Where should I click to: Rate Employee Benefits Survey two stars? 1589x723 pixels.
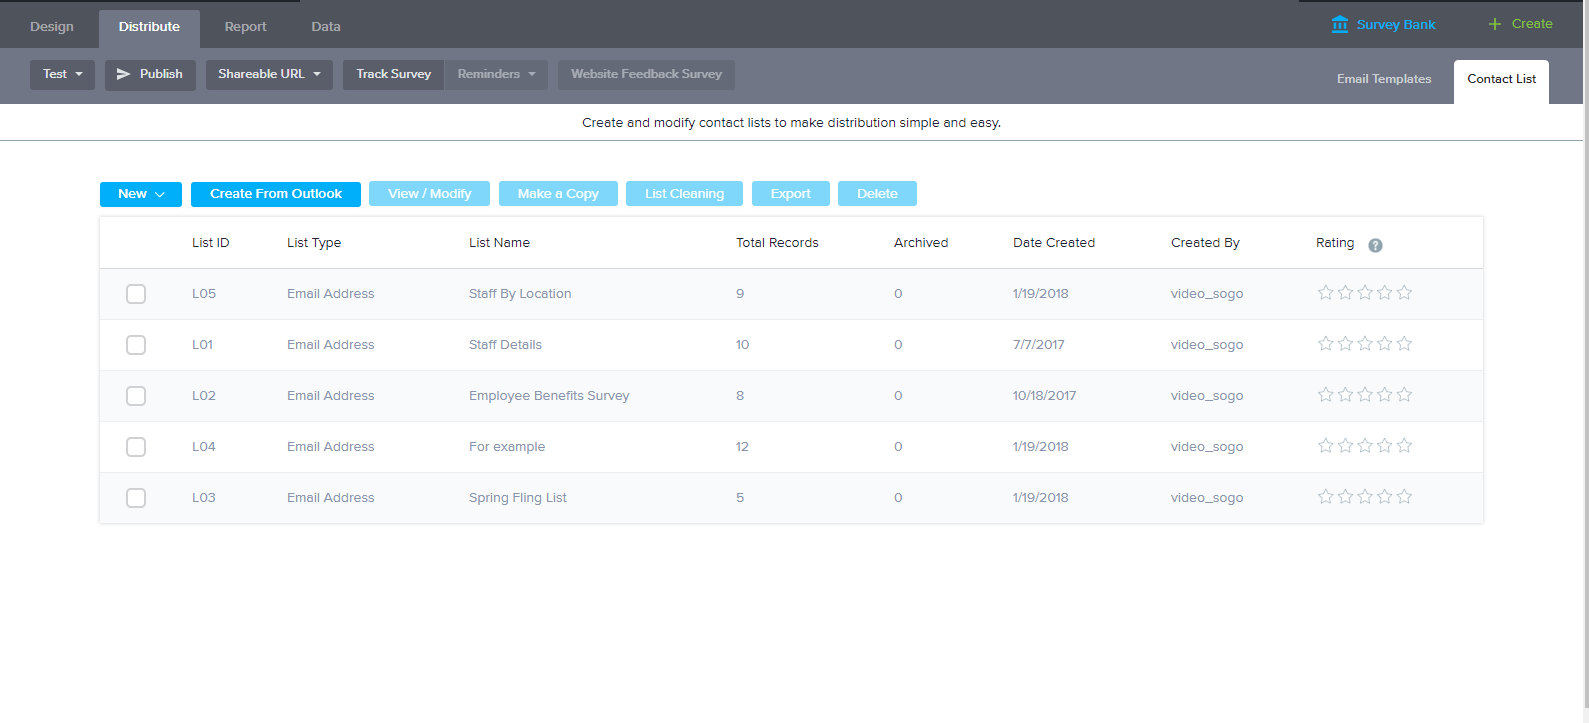coord(1346,395)
